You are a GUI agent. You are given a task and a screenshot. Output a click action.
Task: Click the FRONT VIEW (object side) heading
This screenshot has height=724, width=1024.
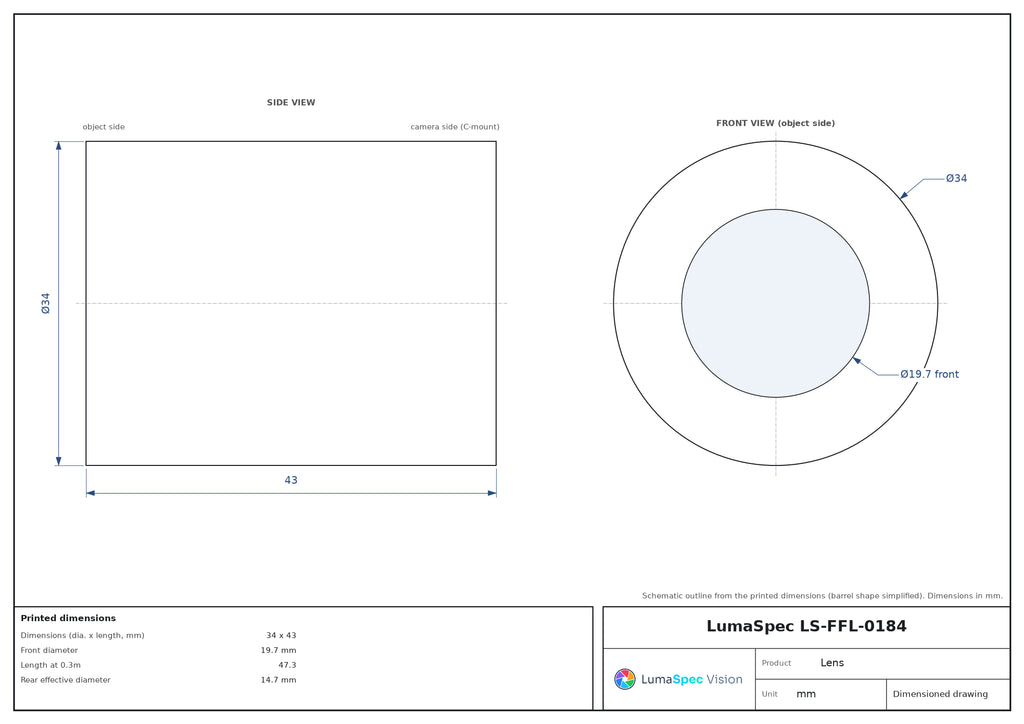point(775,123)
